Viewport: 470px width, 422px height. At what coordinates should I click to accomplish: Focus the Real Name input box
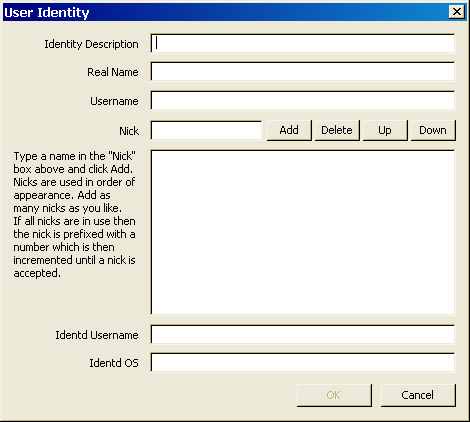pyautogui.click(x=303, y=71)
